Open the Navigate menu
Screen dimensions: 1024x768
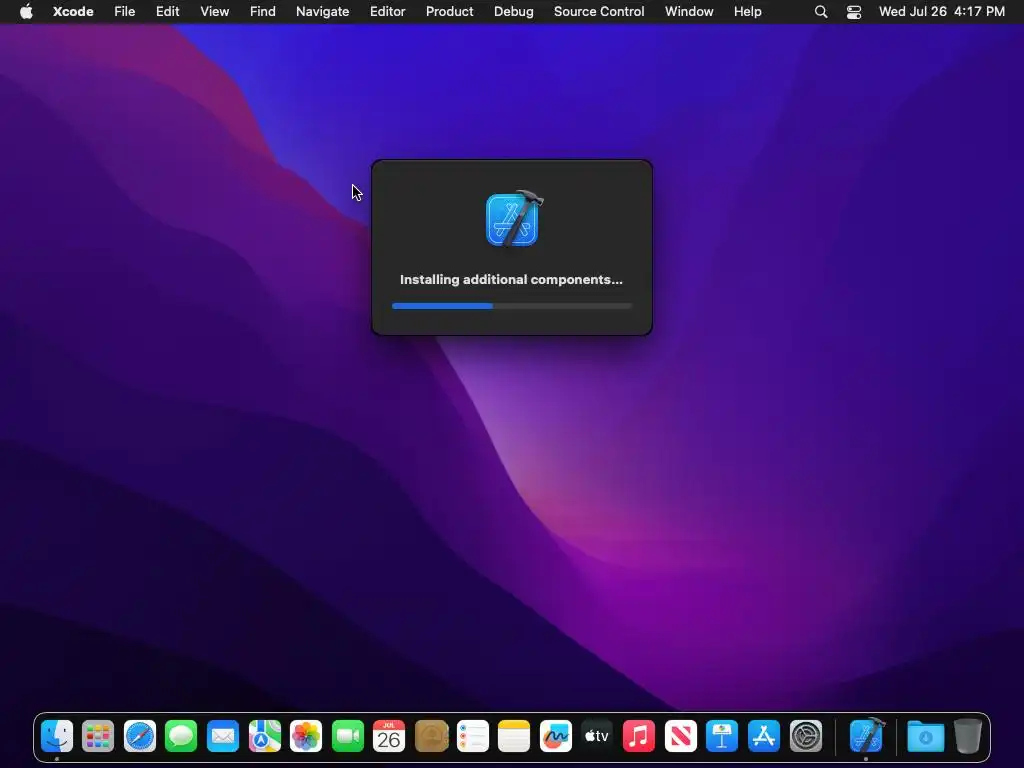pos(323,12)
